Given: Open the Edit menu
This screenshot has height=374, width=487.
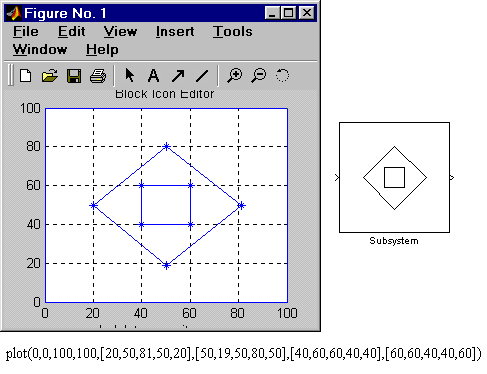Looking at the screenshot, I should coord(71,32).
